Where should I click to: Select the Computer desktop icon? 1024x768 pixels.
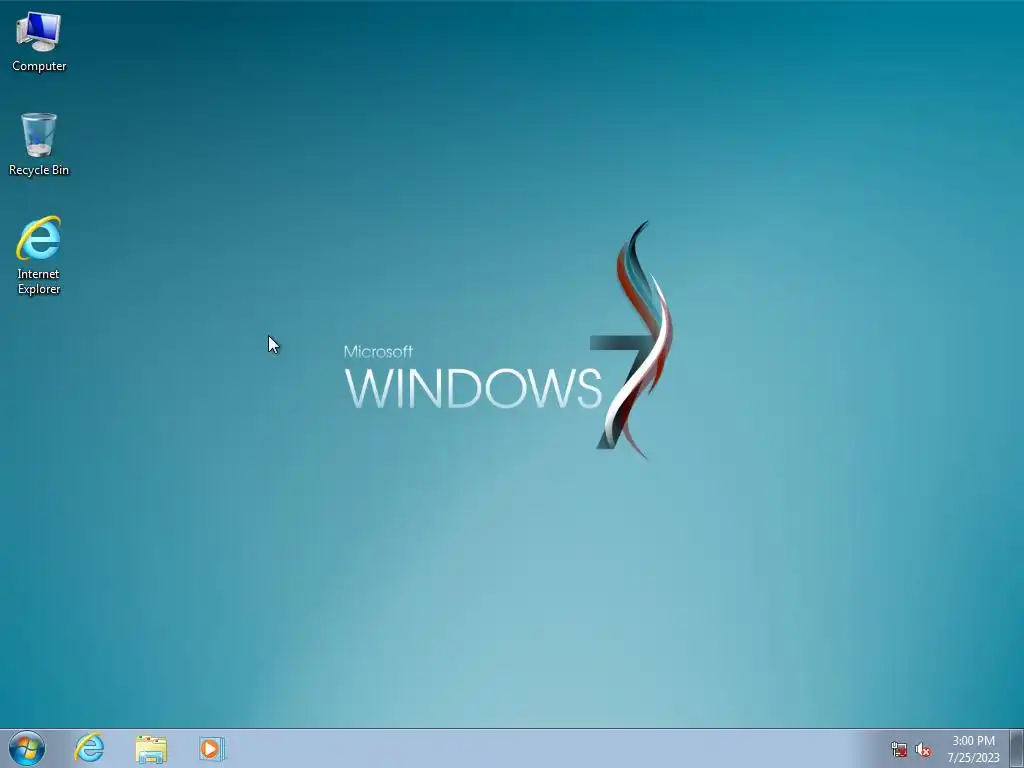coord(39,42)
